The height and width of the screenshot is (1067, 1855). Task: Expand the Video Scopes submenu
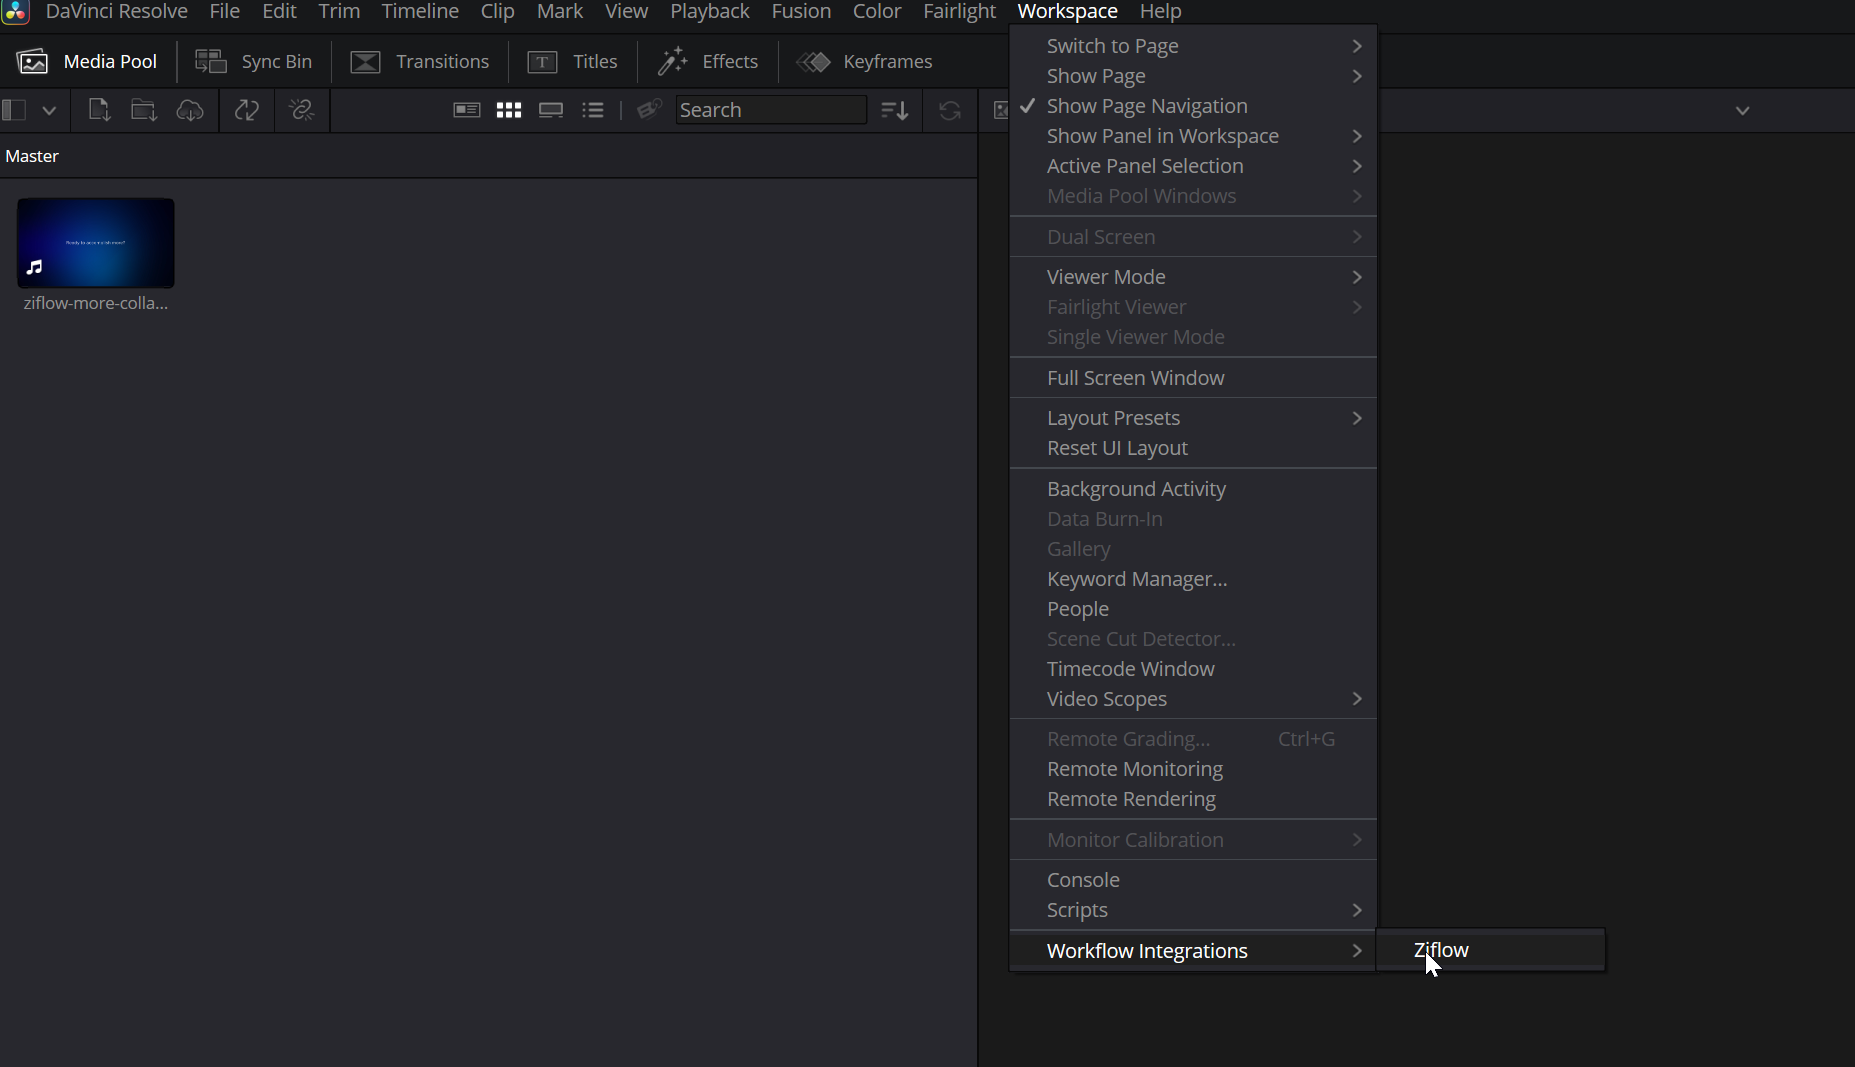tap(1193, 699)
